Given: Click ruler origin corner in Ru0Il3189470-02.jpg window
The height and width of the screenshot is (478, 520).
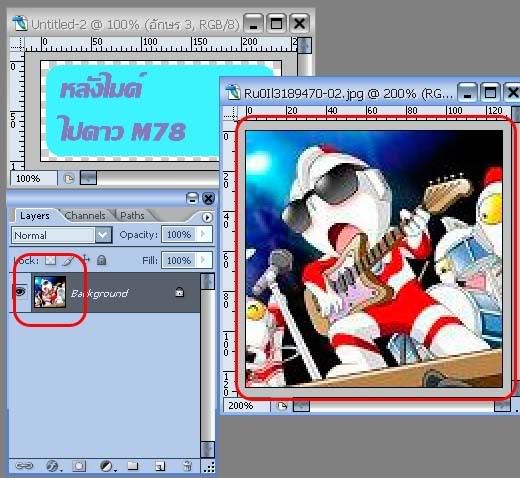Looking at the screenshot, I should pos(231,113).
